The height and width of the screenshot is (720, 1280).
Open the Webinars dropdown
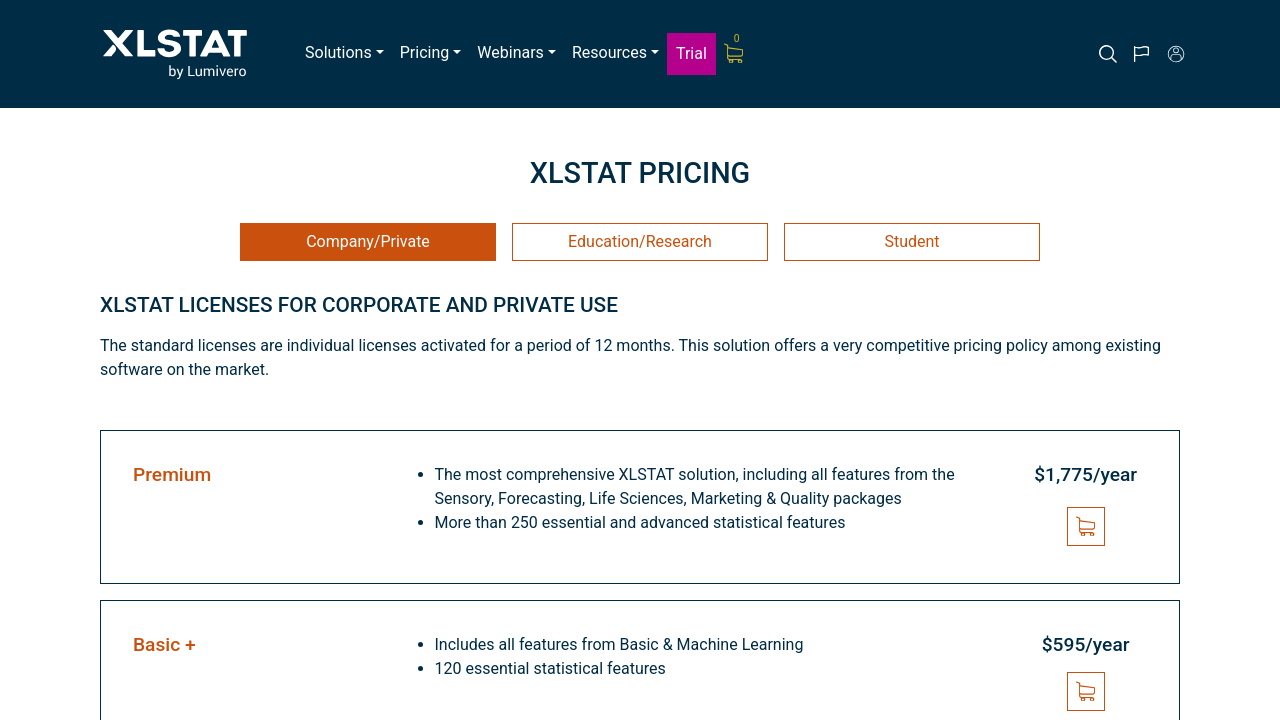(x=516, y=53)
